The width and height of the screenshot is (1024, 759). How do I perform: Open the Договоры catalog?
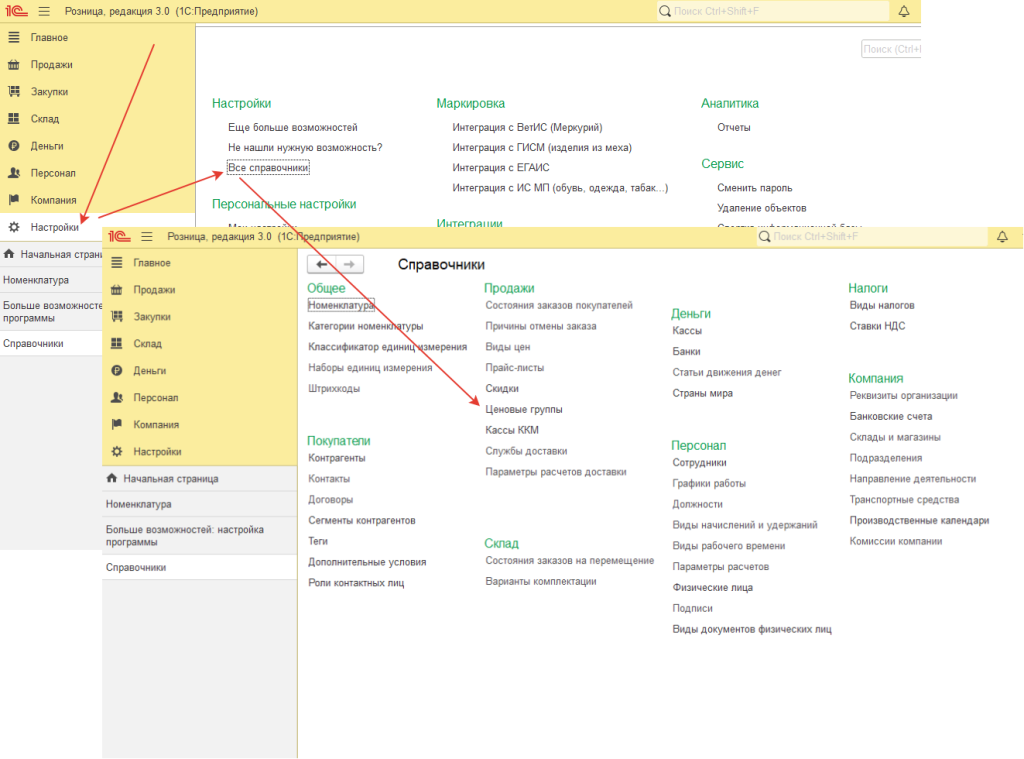coord(330,500)
